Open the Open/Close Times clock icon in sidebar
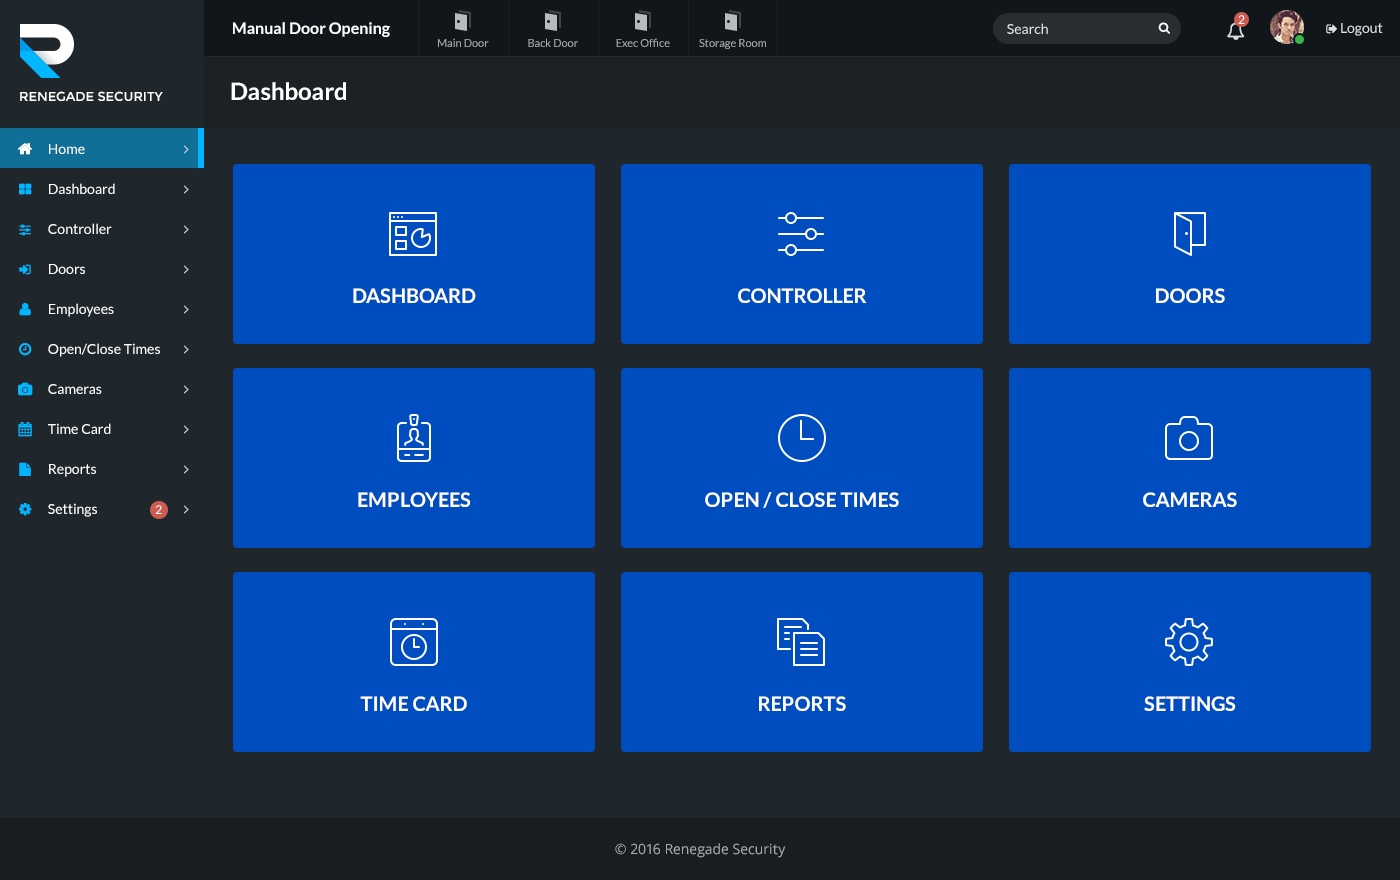This screenshot has width=1400, height=880. [x=24, y=349]
